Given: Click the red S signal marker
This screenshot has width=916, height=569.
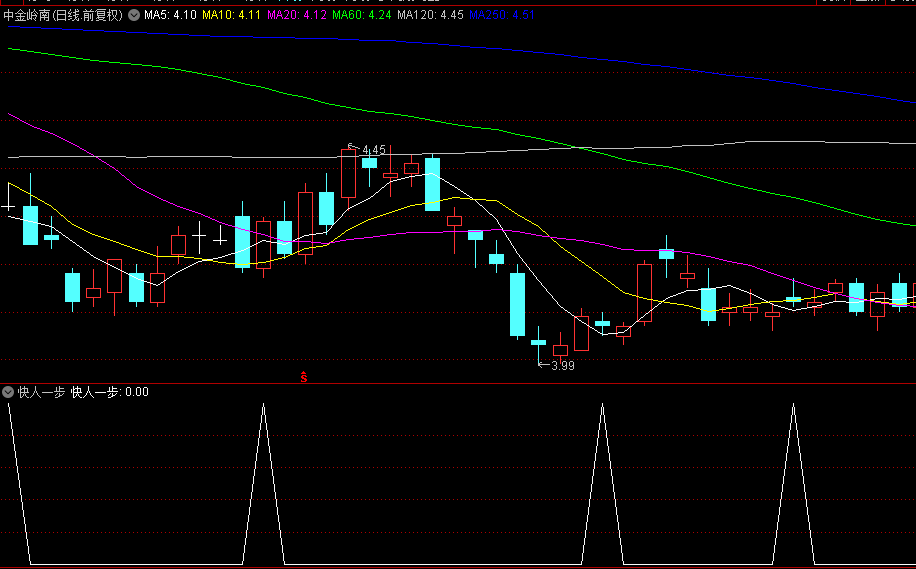Looking at the screenshot, I should 304,377.
